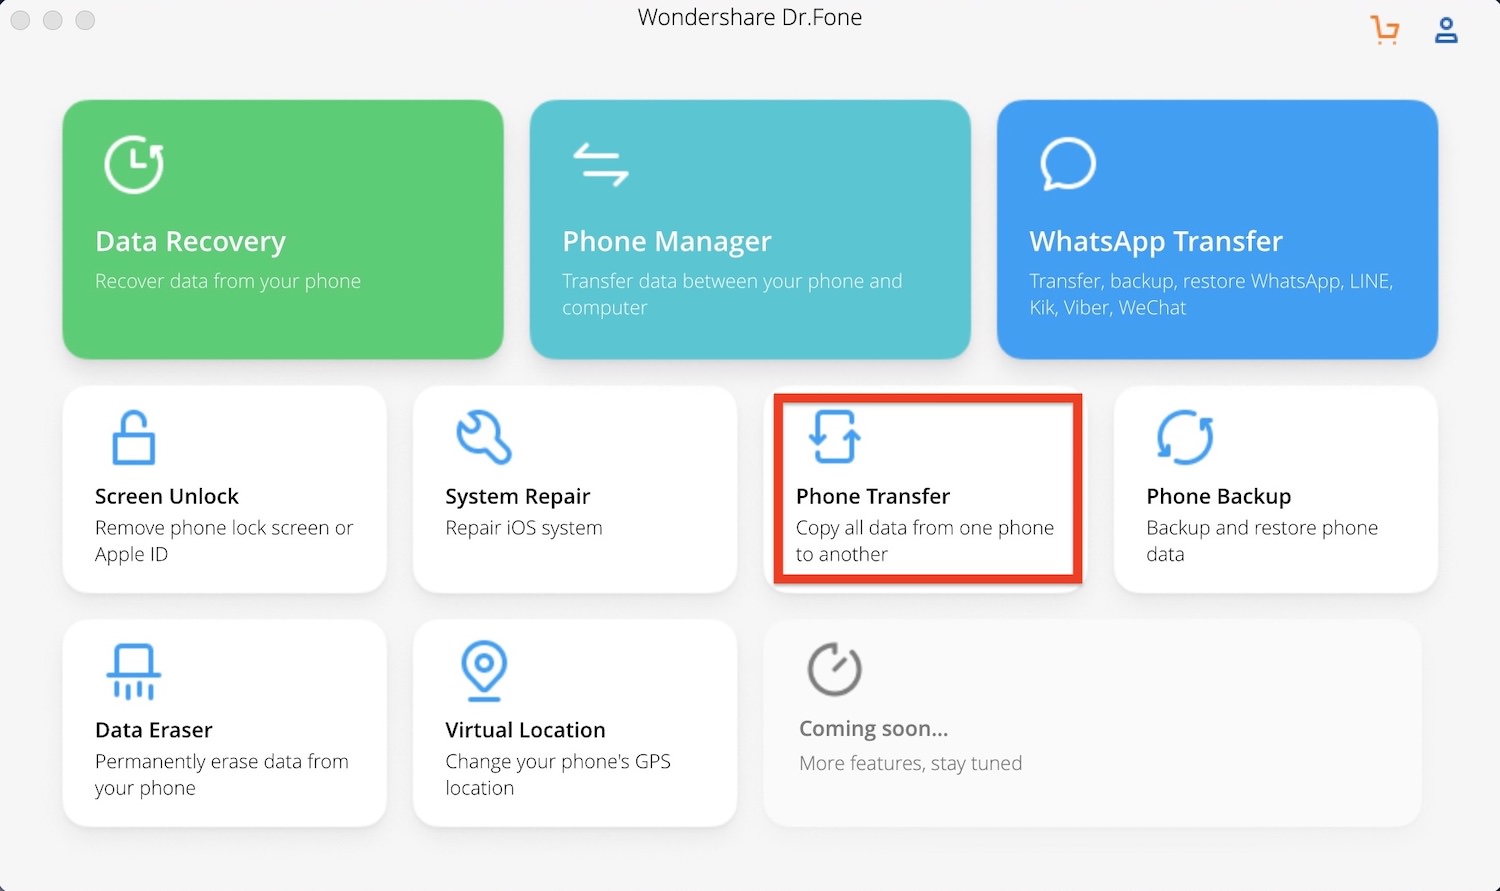Select the Phone Backup title
This screenshot has width=1500, height=891.
pos(1219,496)
